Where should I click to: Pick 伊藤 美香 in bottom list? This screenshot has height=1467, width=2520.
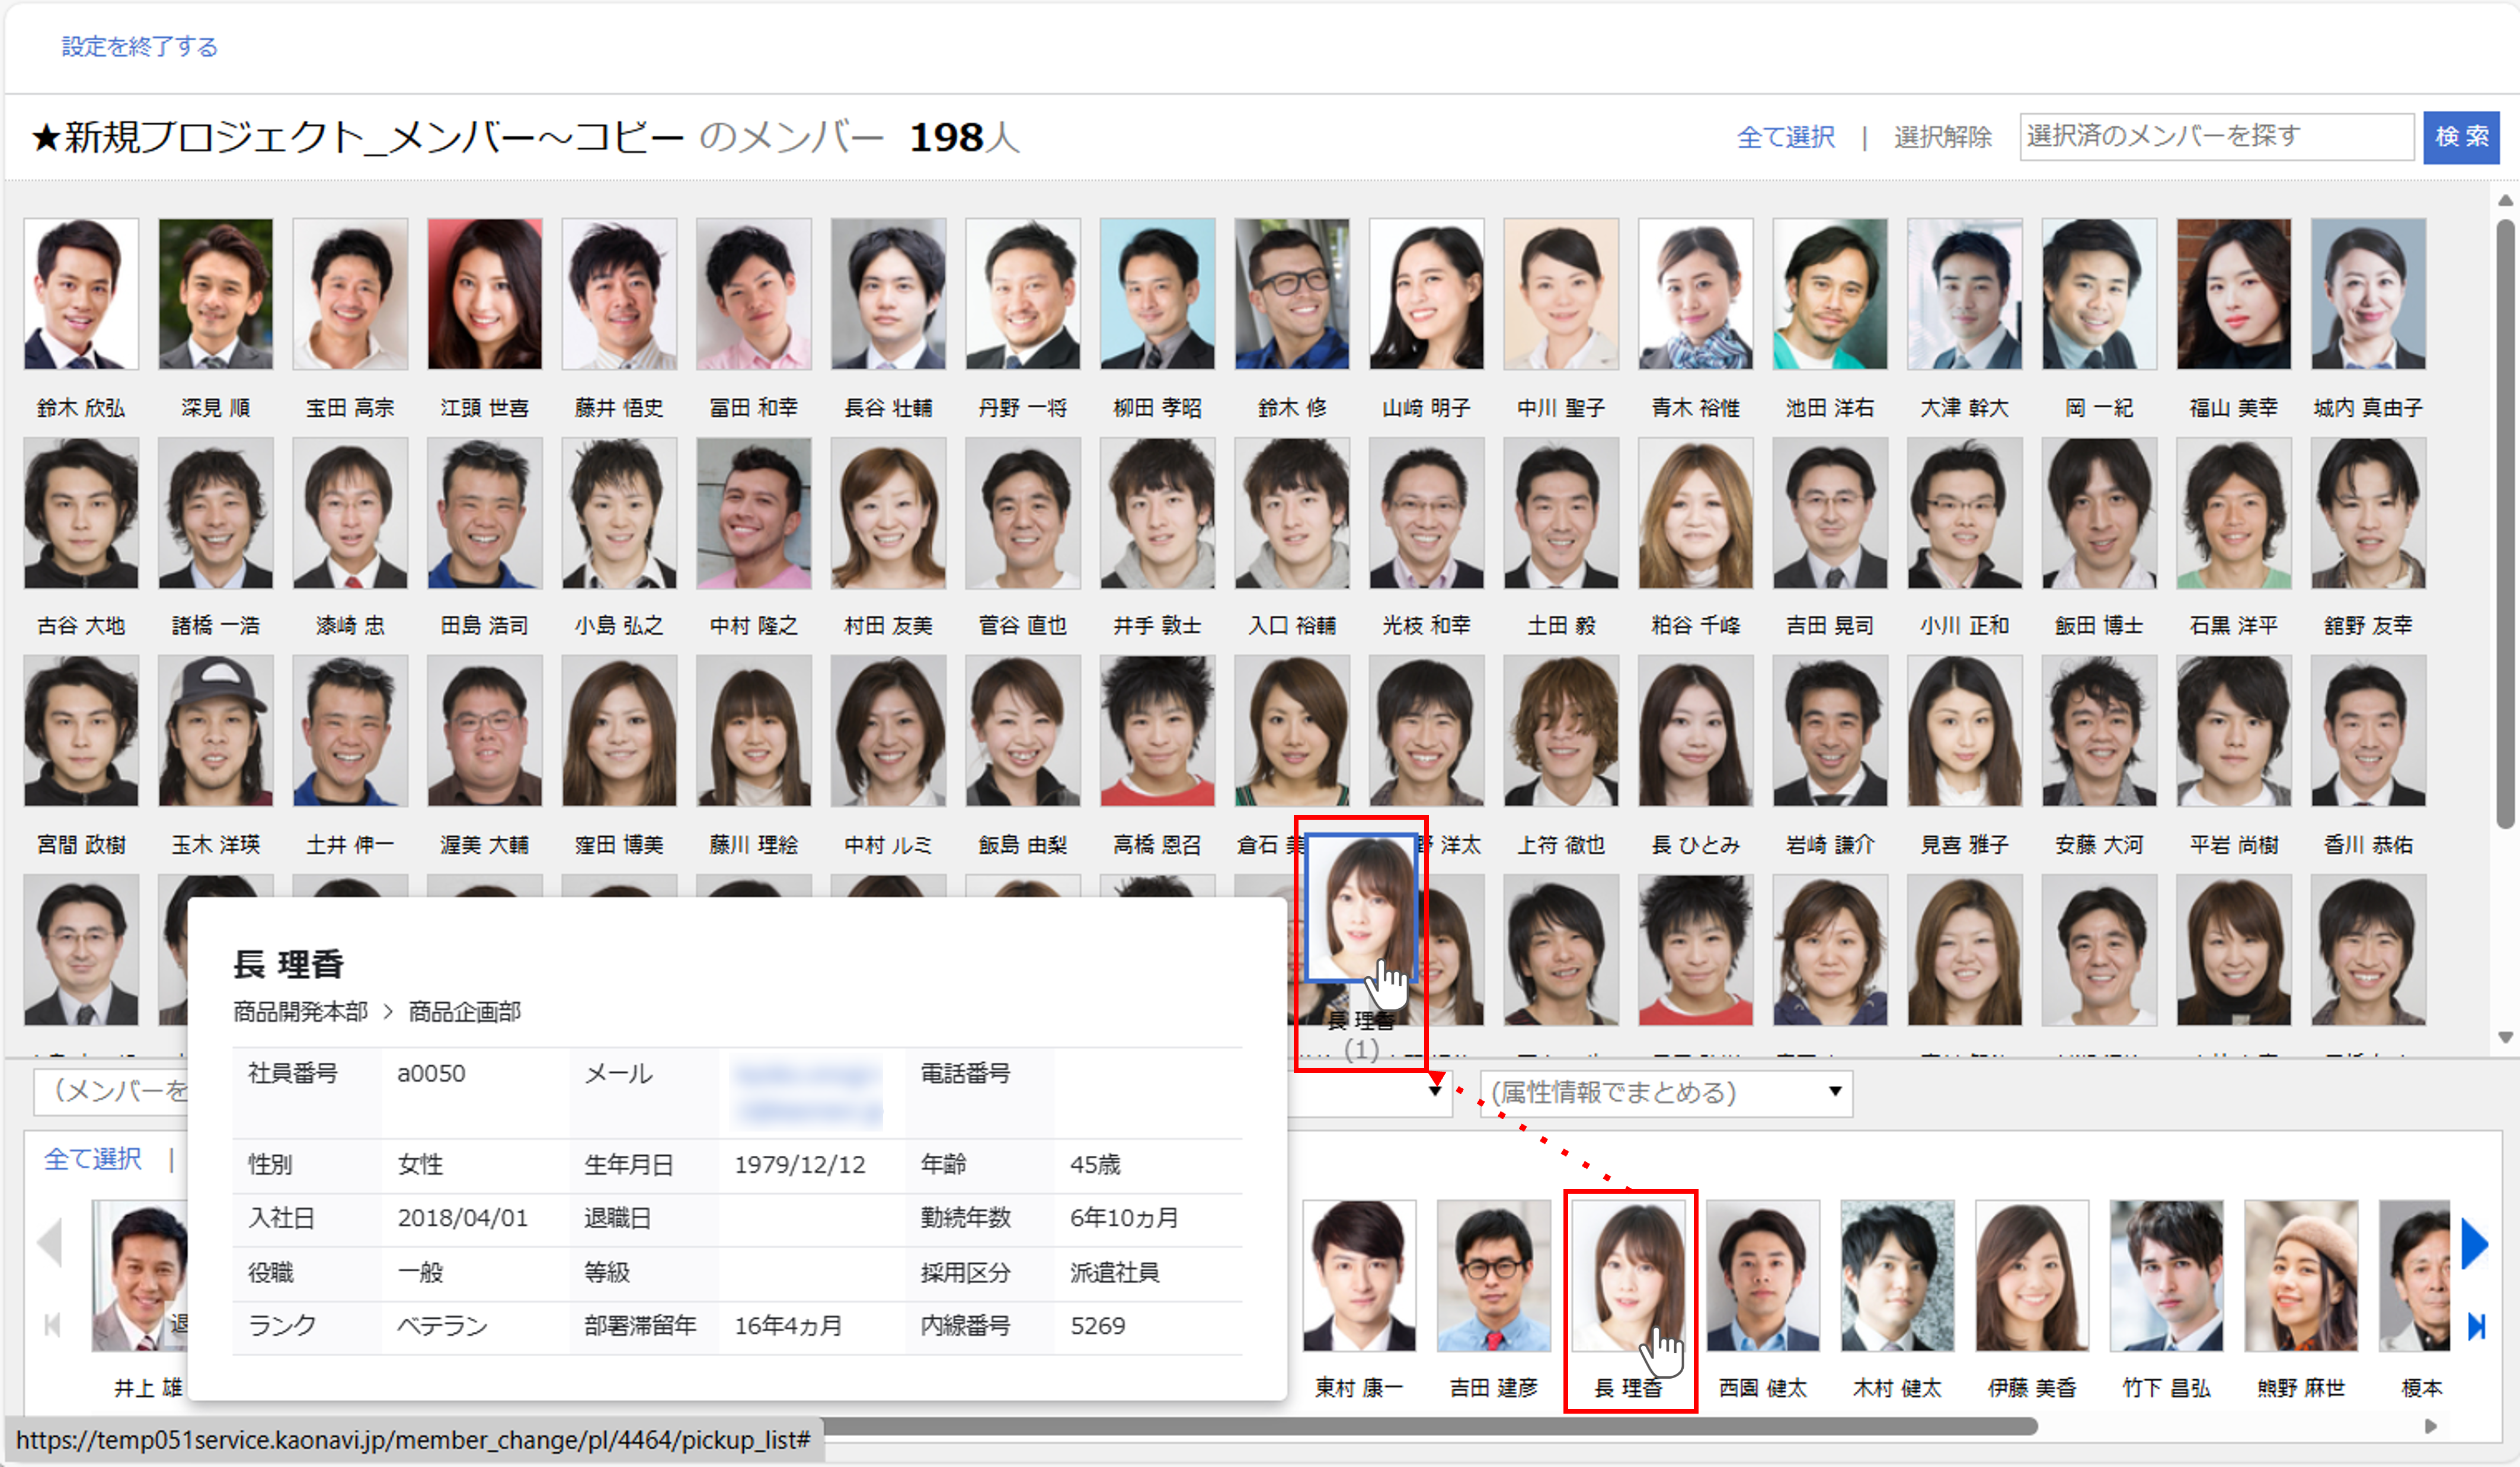[2031, 1276]
